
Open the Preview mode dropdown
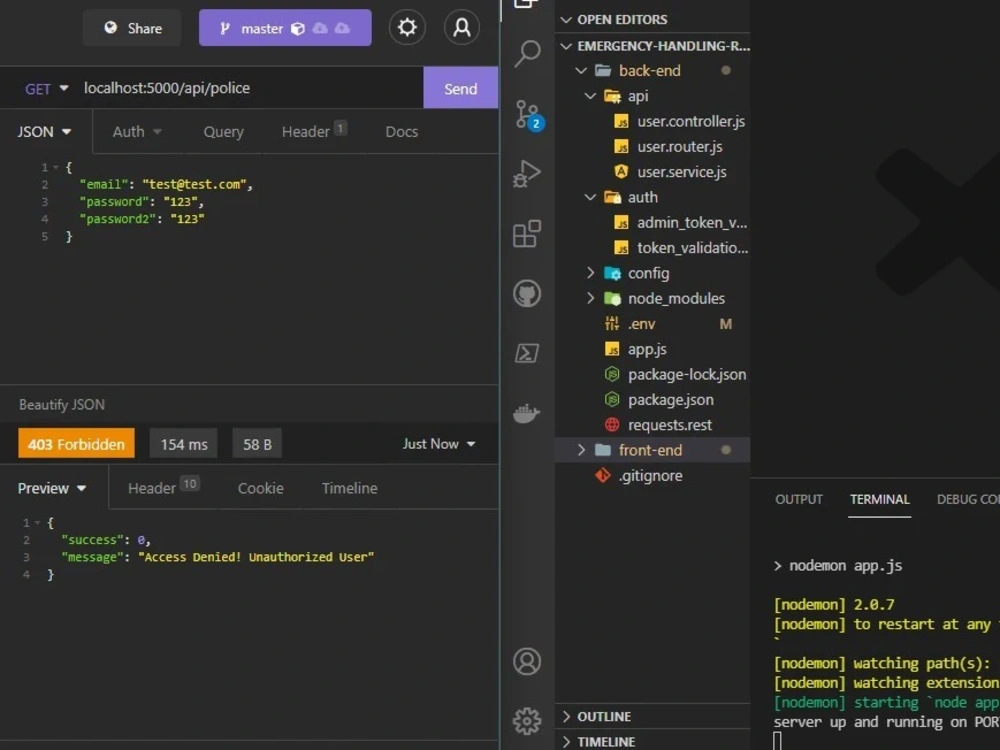[x=52, y=489]
